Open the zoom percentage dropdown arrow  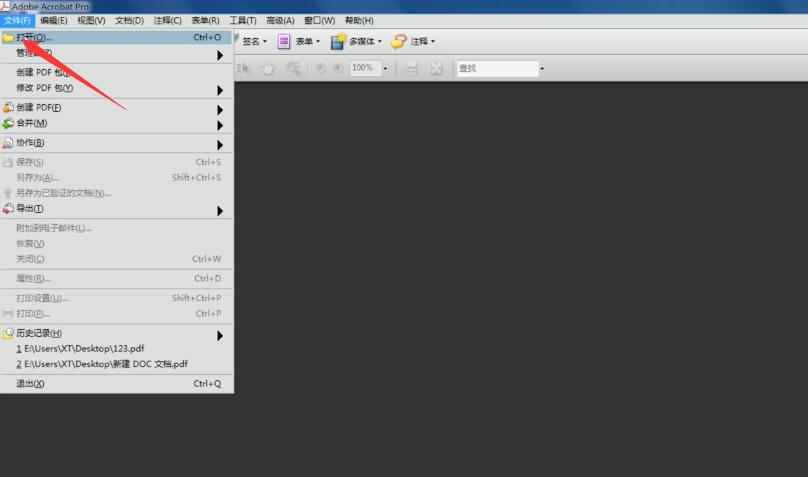(385, 69)
